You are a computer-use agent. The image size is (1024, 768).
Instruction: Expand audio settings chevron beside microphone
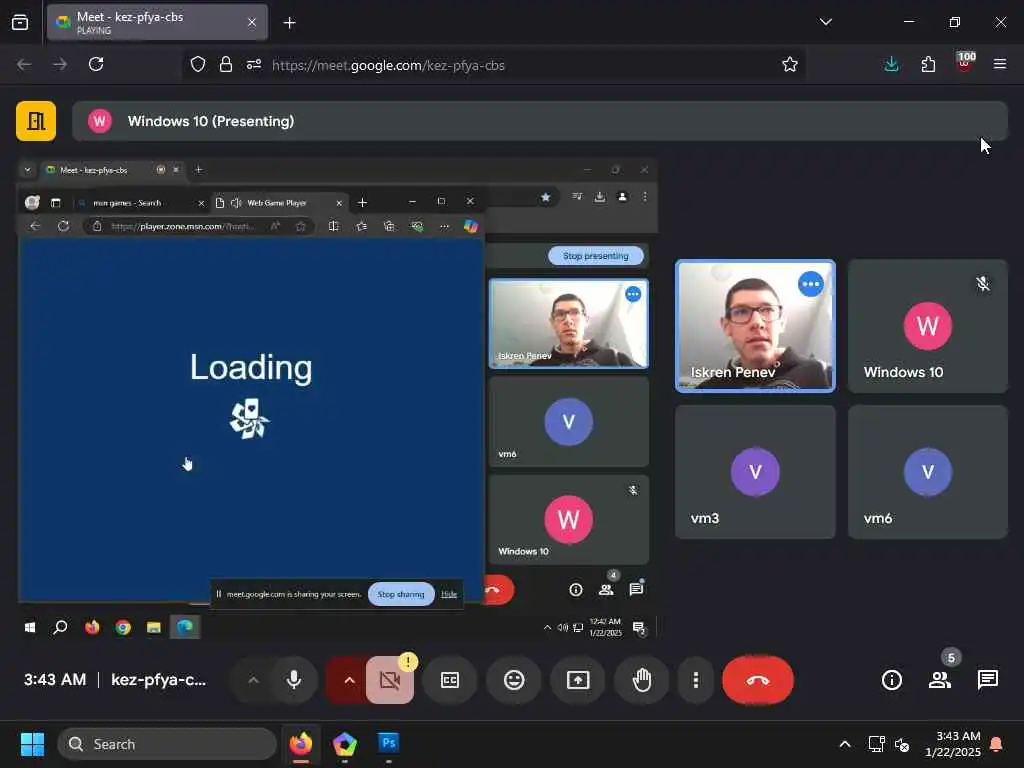point(253,680)
